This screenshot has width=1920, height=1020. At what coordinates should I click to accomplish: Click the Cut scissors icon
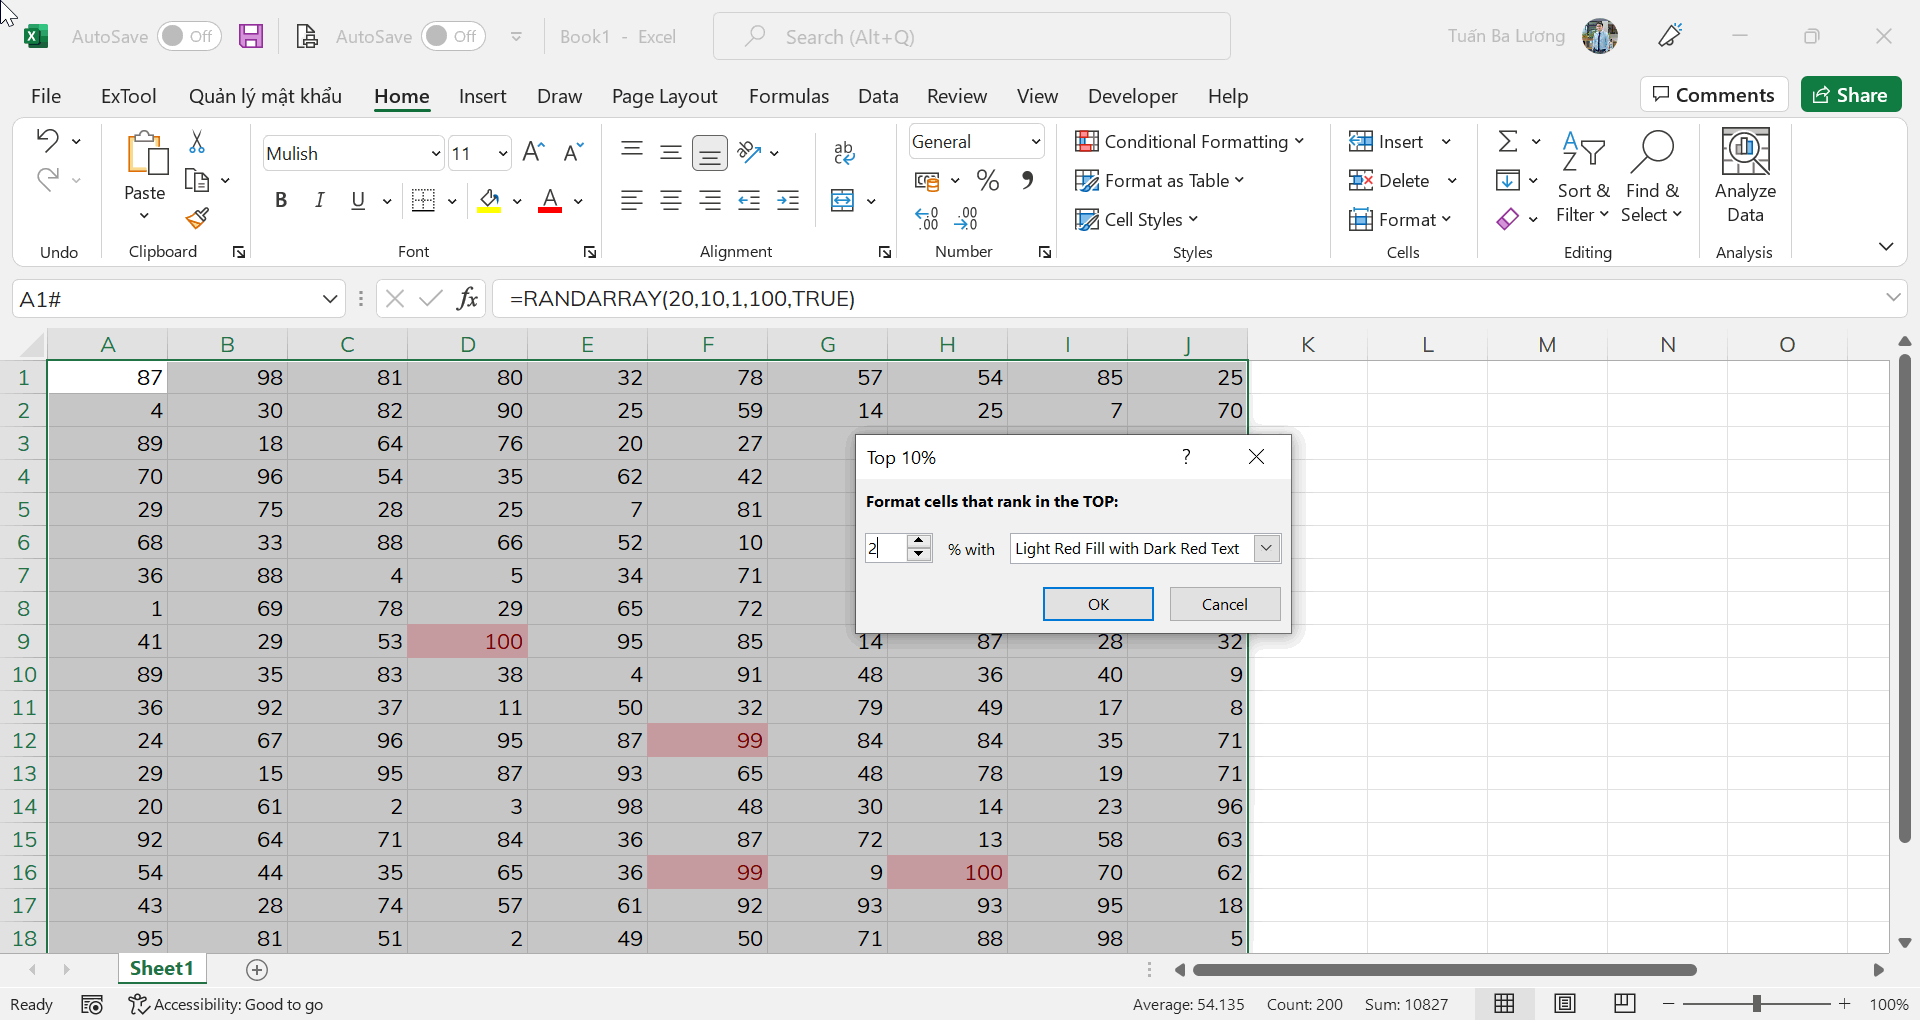click(x=197, y=142)
